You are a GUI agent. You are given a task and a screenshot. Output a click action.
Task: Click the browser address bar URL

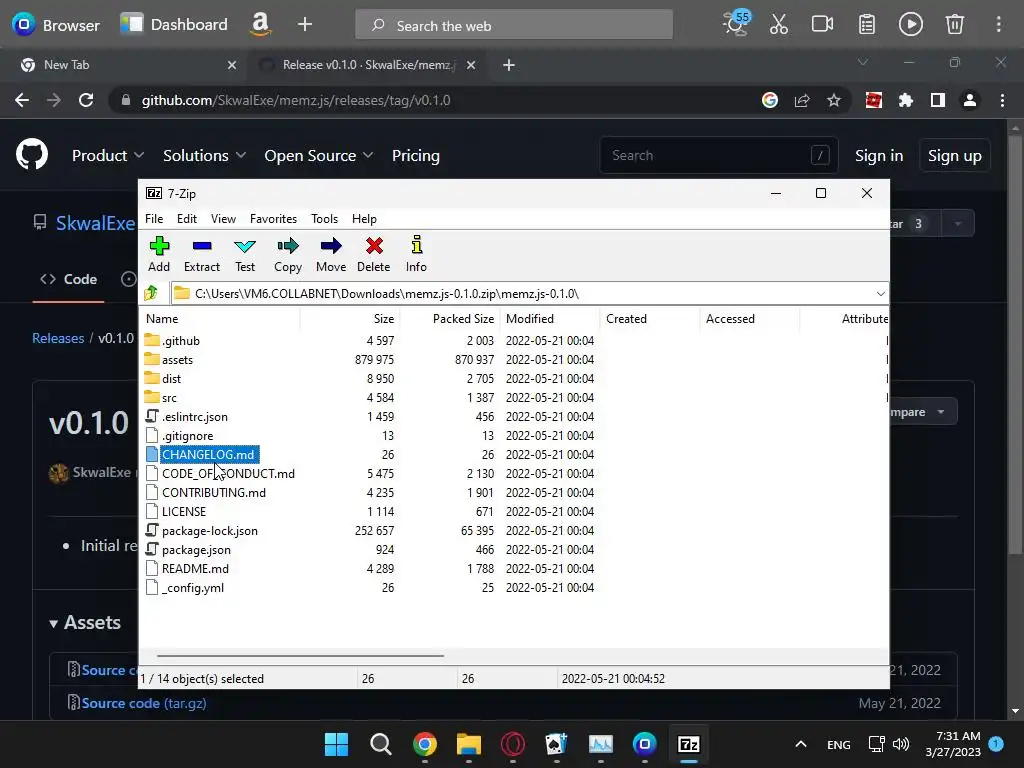tap(296, 101)
